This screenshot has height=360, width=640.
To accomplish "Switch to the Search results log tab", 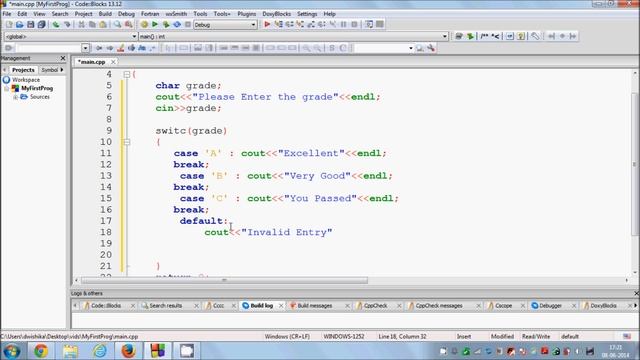I will pyautogui.click(x=165, y=306).
